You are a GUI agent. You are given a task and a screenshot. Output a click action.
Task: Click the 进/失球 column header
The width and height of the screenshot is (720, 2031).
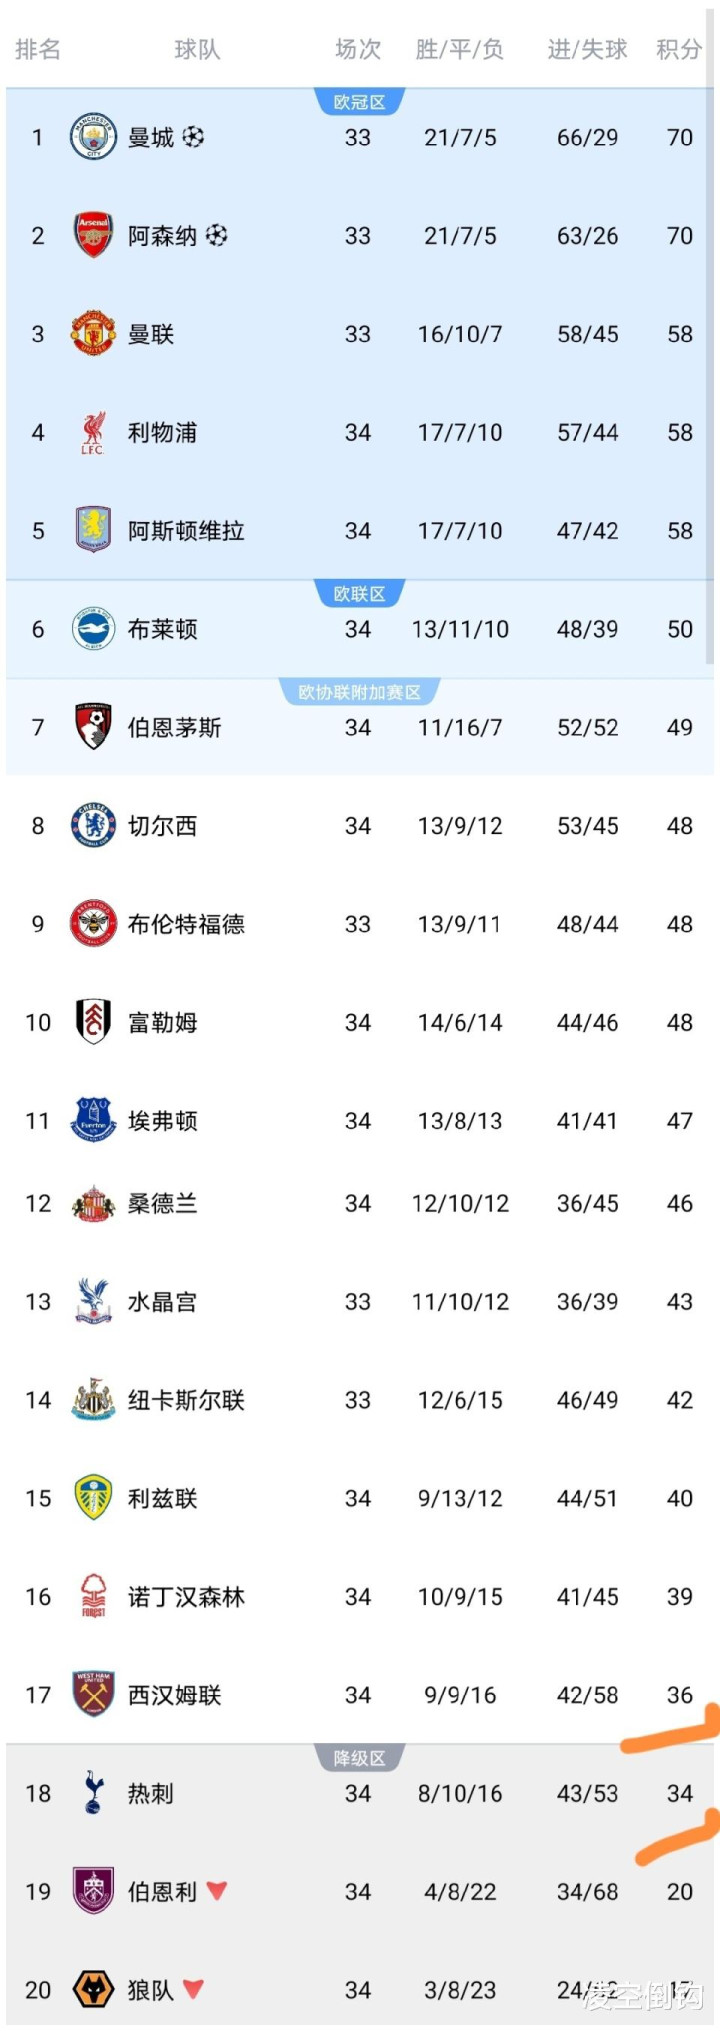click(587, 49)
